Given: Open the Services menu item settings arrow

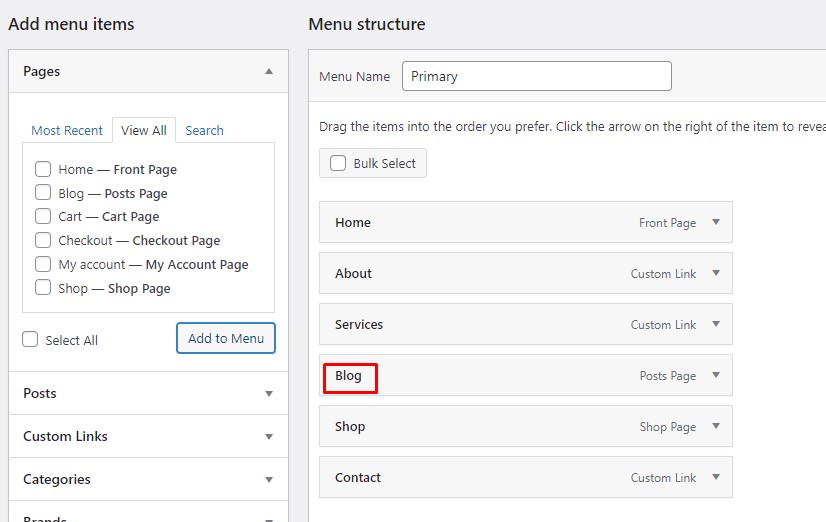Looking at the screenshot, I should coord(716,324).
